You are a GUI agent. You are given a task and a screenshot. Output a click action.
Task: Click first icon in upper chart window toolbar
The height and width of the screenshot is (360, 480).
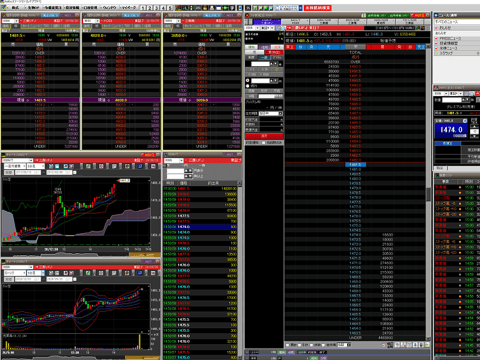coord(51,166)
